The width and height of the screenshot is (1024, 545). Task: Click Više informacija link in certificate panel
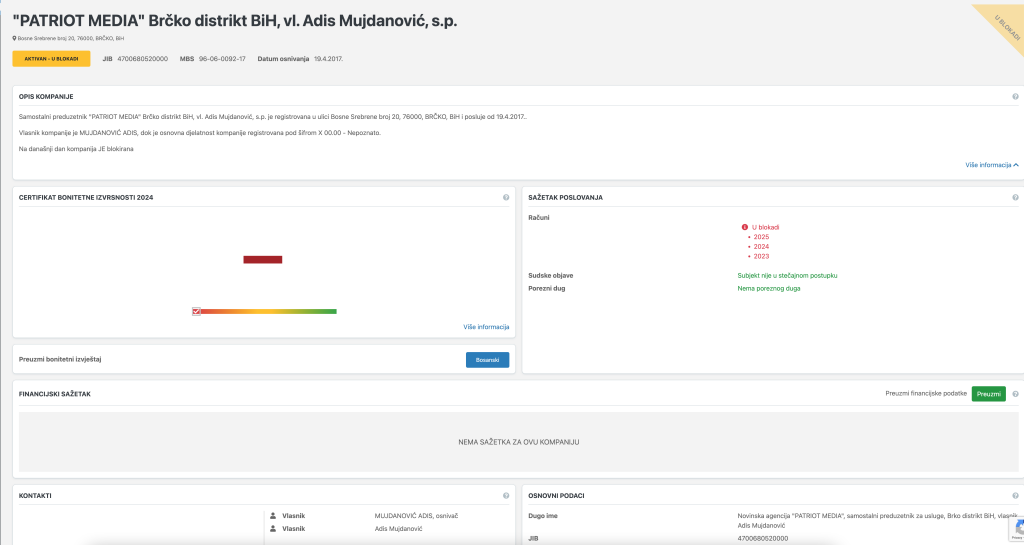486,327
